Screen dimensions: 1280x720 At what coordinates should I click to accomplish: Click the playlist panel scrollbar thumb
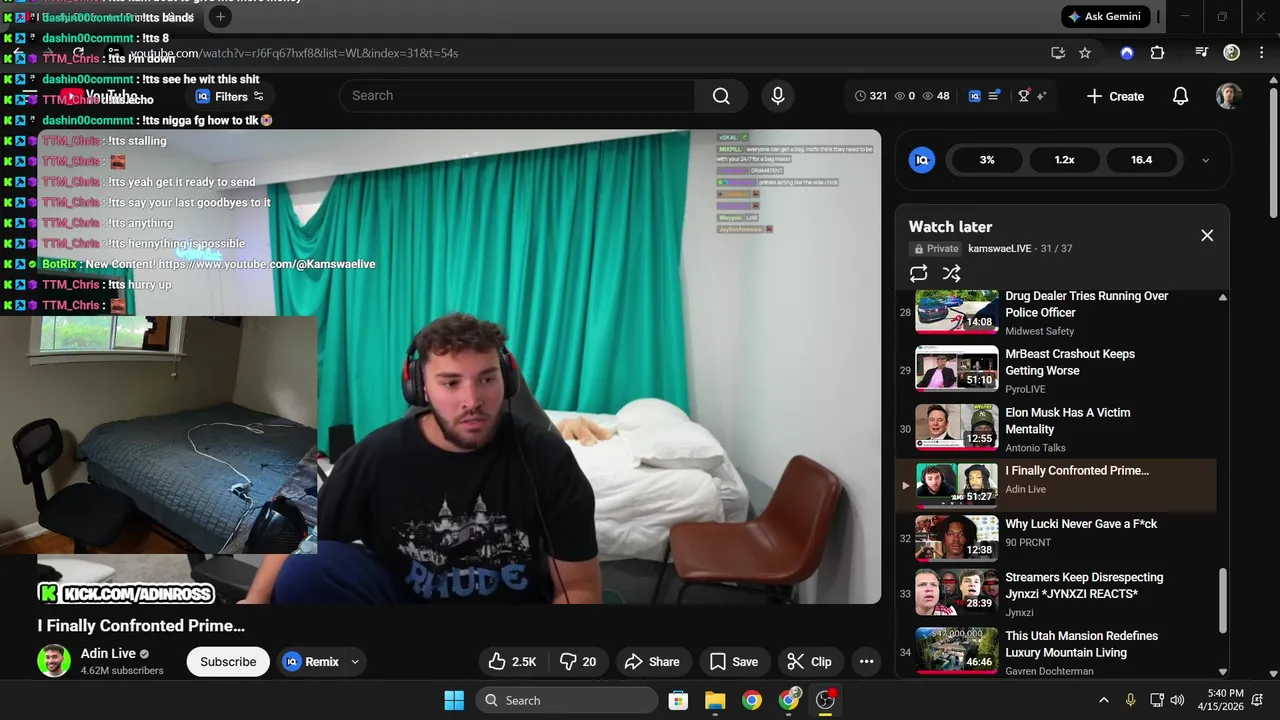1222,600
